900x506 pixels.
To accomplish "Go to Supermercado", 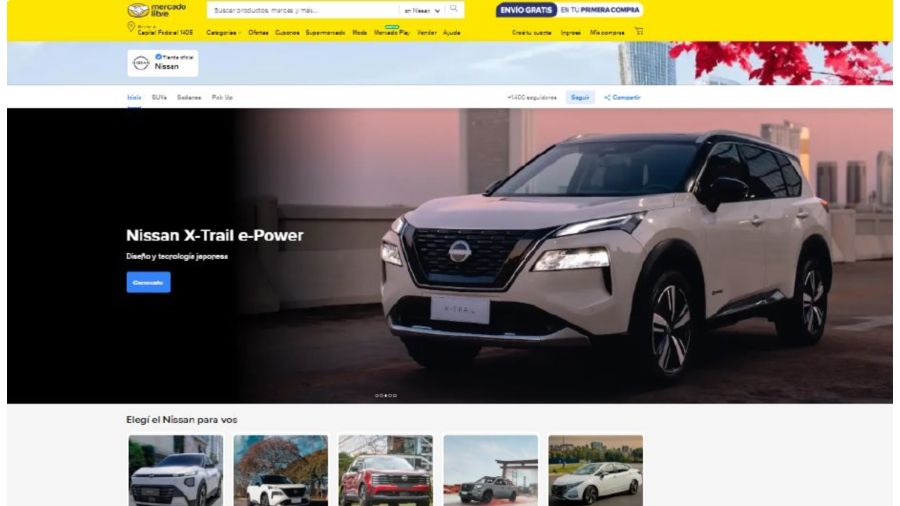I will (x=325, y=33).
